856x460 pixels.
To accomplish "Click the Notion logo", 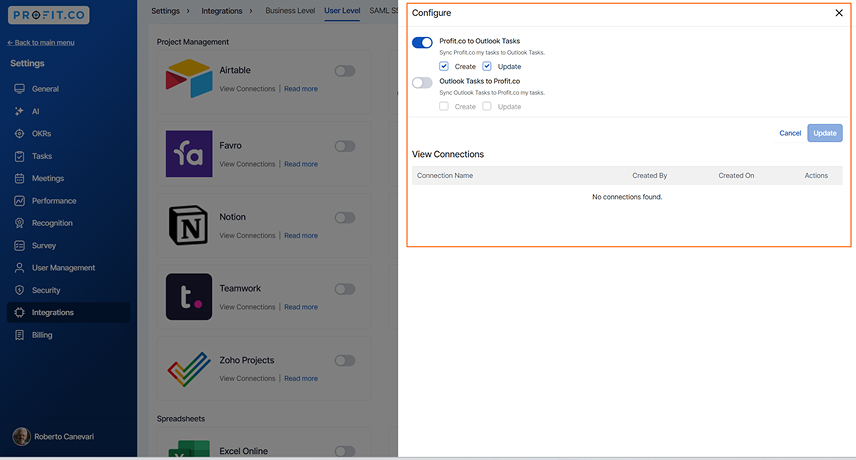I will tap(188, 225).
